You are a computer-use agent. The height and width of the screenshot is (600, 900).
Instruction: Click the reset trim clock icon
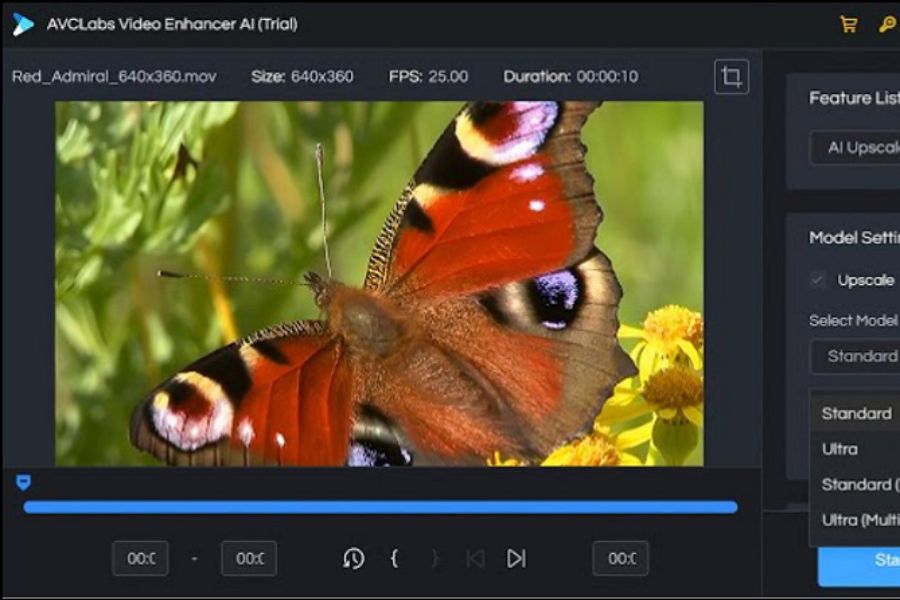pos(353,558)
